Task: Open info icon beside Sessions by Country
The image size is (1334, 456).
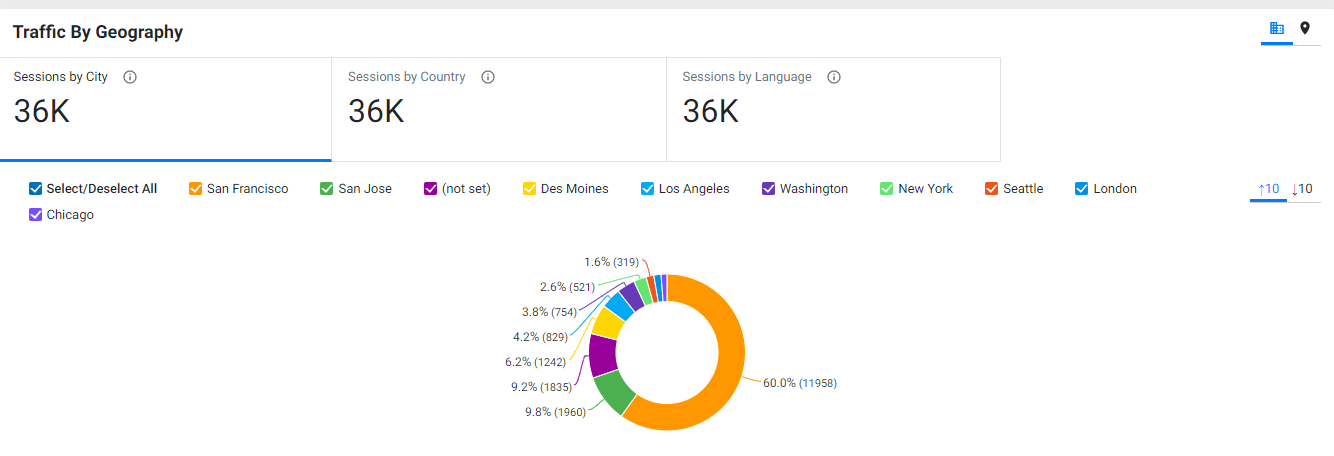Action: (488, 77)
